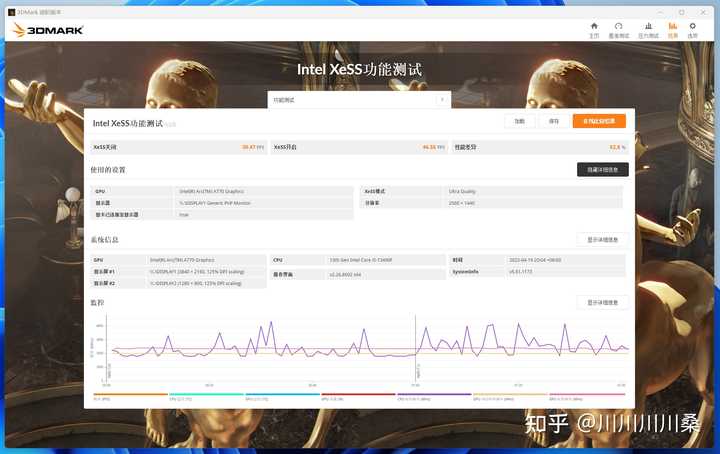Click the white Load button in result header
The image size is (720, 454).
coord(519,121)
